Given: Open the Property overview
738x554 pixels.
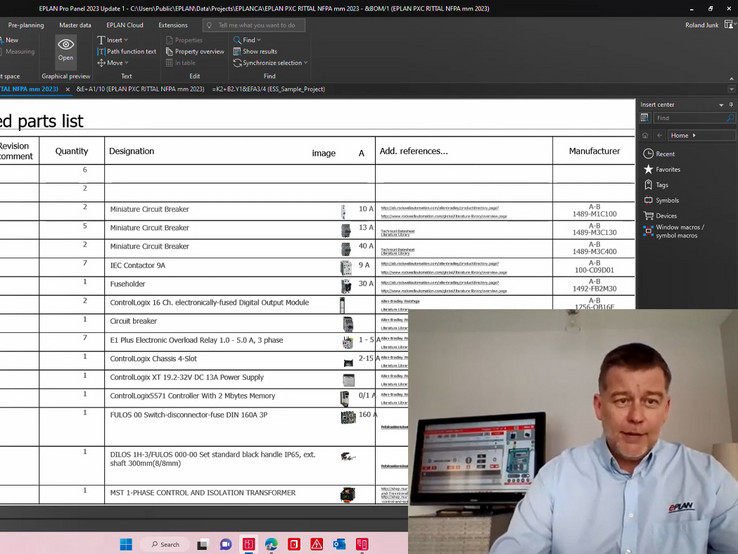Looking at the screenshot, I should pyautogui.click(x=195, y=51).
